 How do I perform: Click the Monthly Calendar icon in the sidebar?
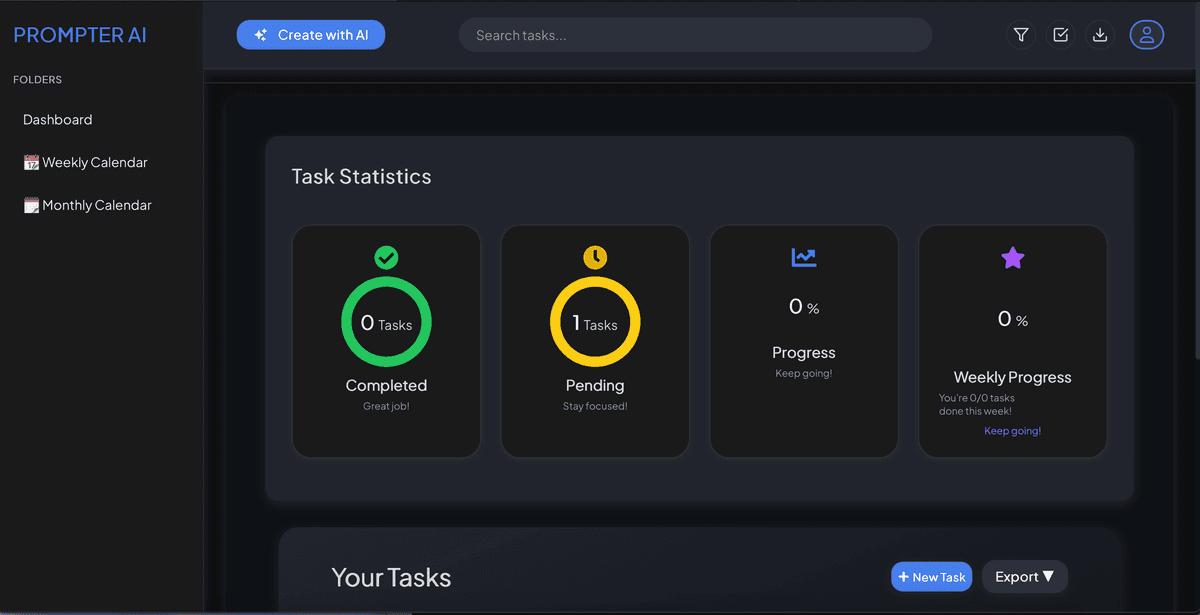tap(30, 204)
